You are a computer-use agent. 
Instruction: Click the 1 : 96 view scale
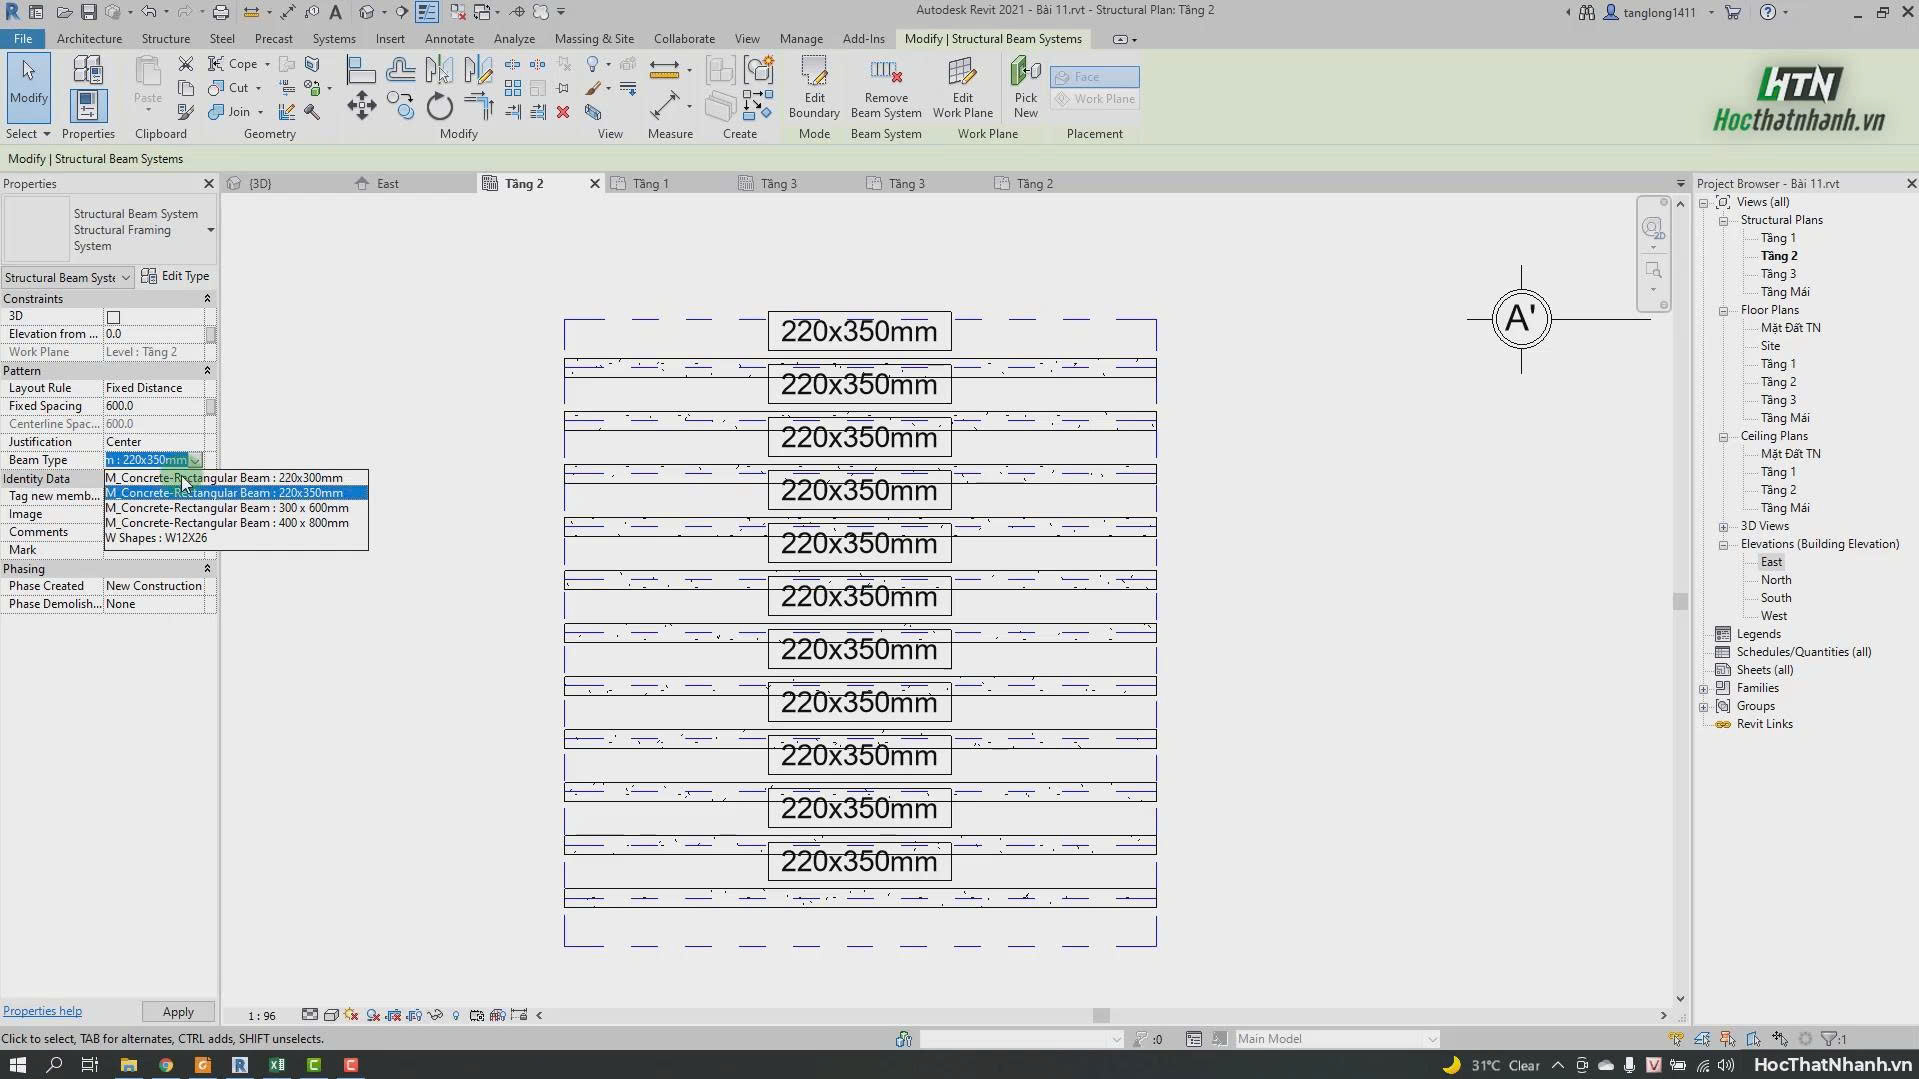pyautogui.click(x=262, y=1016)
